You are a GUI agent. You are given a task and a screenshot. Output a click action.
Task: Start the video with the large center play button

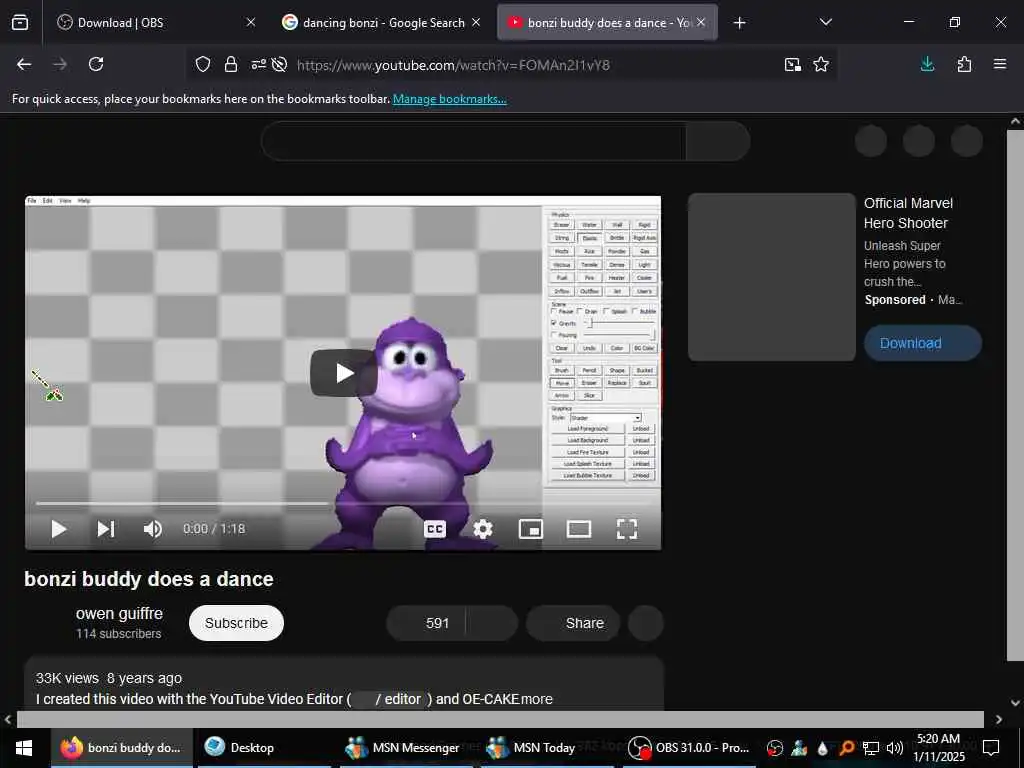(x=344, y=373)
